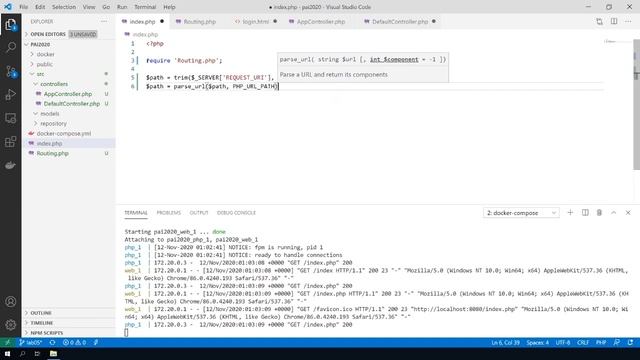Switch to the Debug Console tab
This screenshot has height=360, width=640.
pyautogui.click(x=236, y=213)
